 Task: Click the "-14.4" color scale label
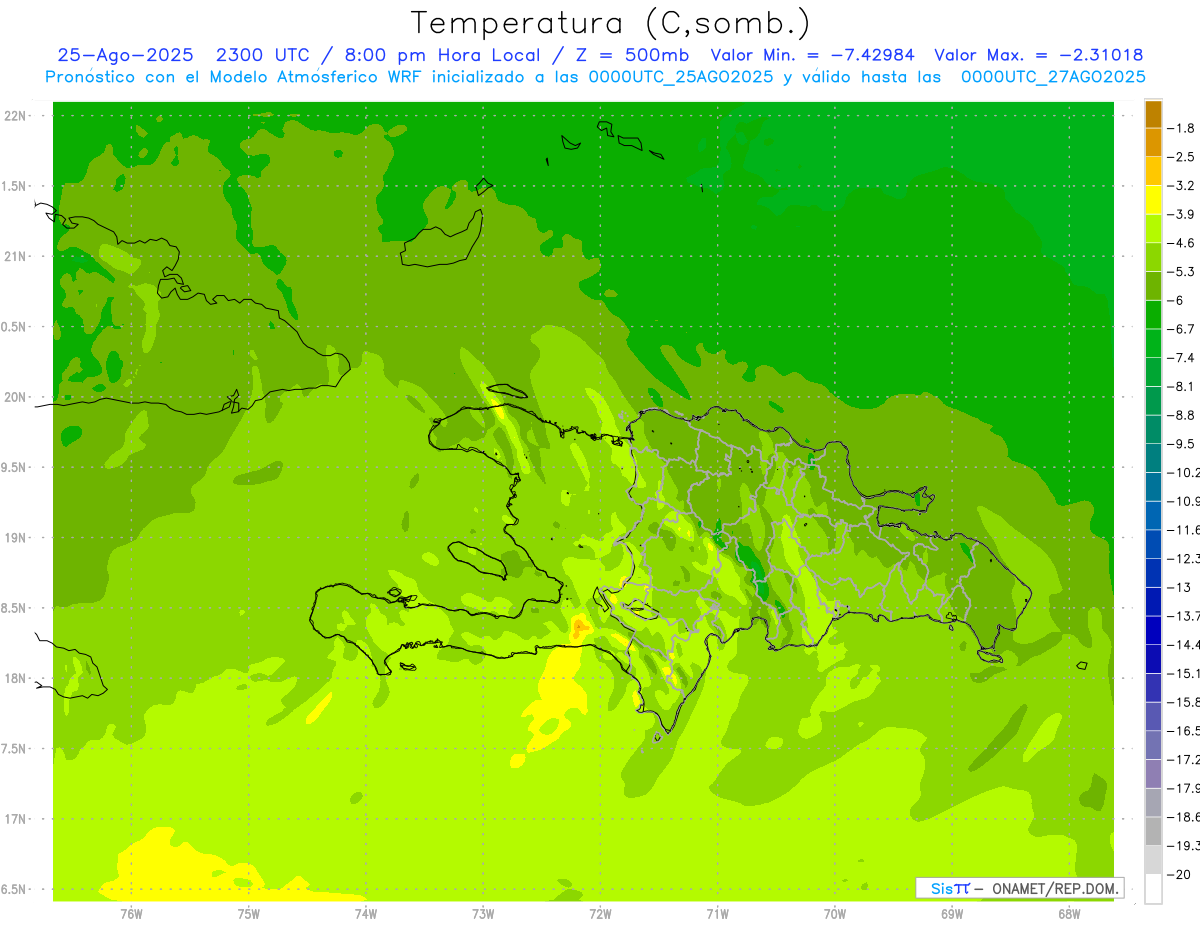(x=1184, y=644)
